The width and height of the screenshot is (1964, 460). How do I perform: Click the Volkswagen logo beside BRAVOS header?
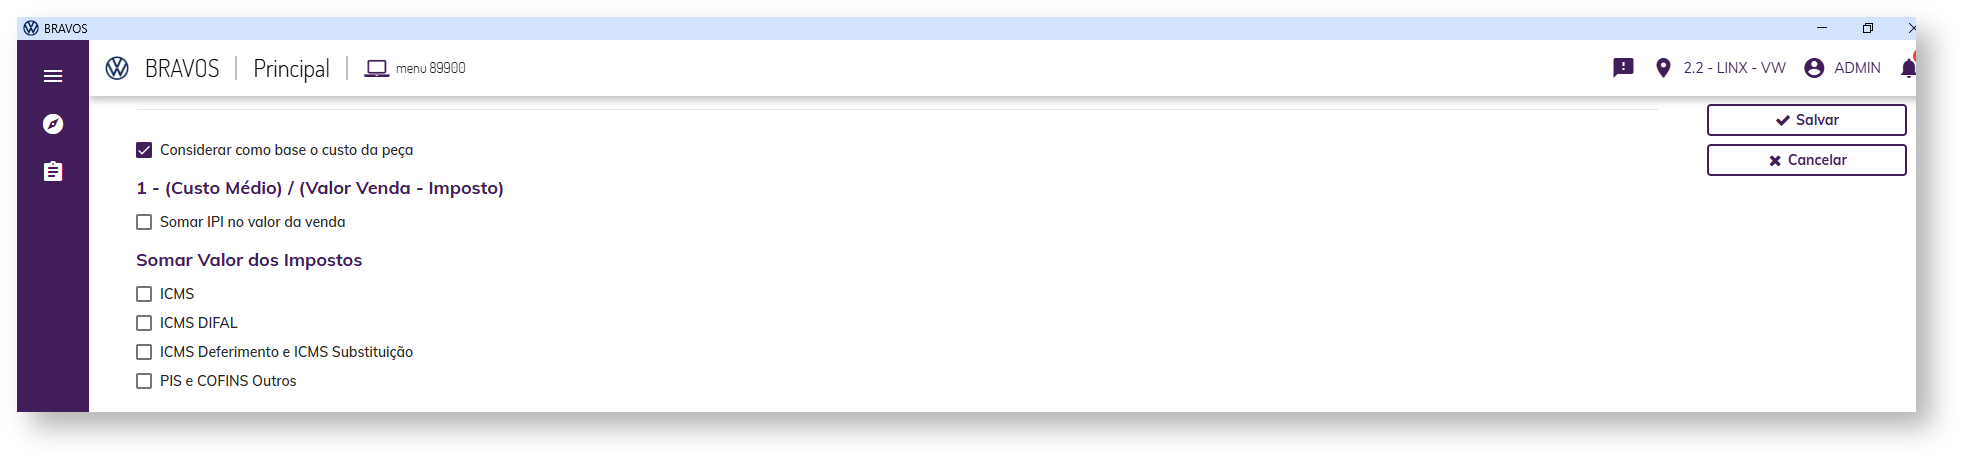click(x=117, y=68)
